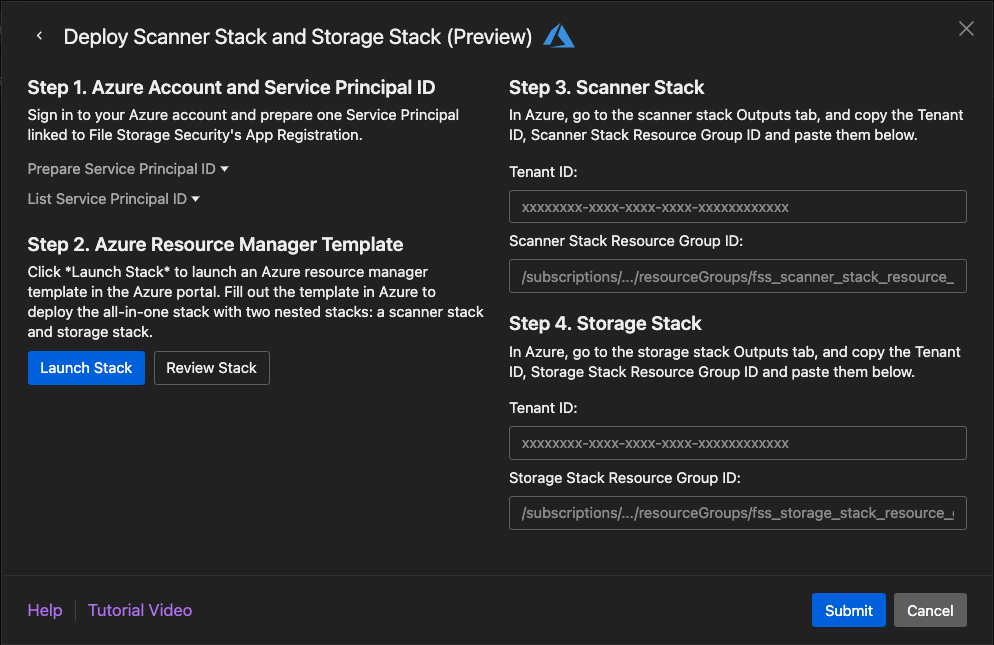
Task: Expand List Service Principal ID section
Action: pos(114,199)
